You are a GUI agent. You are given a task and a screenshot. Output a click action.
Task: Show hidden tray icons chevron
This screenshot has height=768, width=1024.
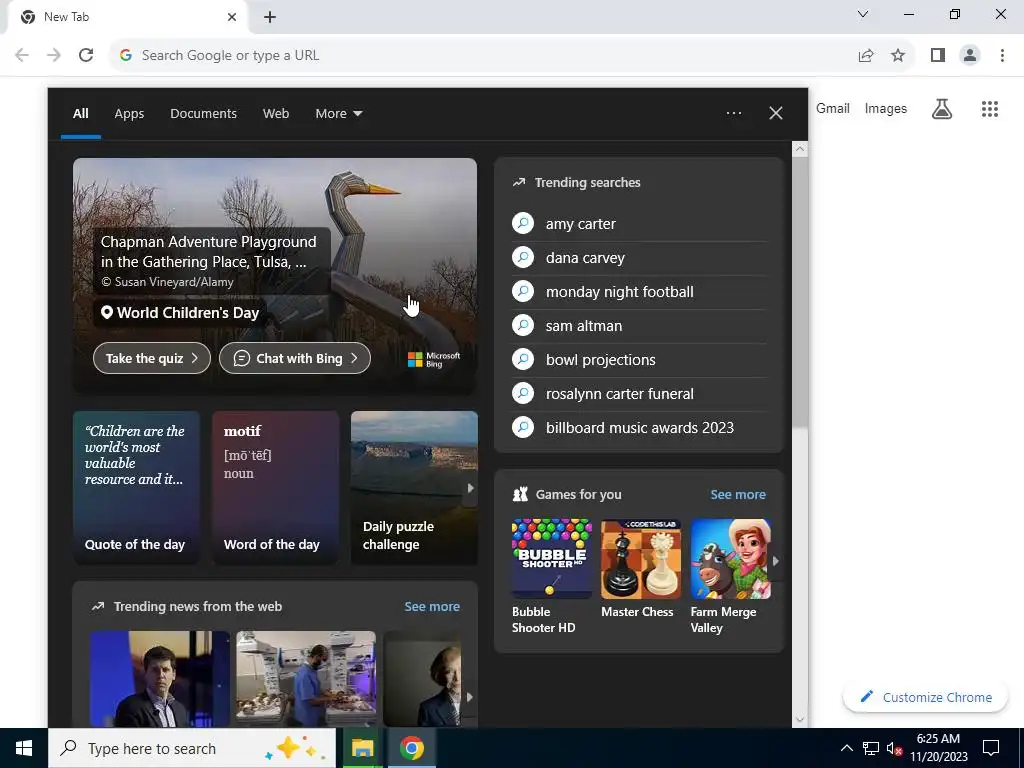[846, 748]
